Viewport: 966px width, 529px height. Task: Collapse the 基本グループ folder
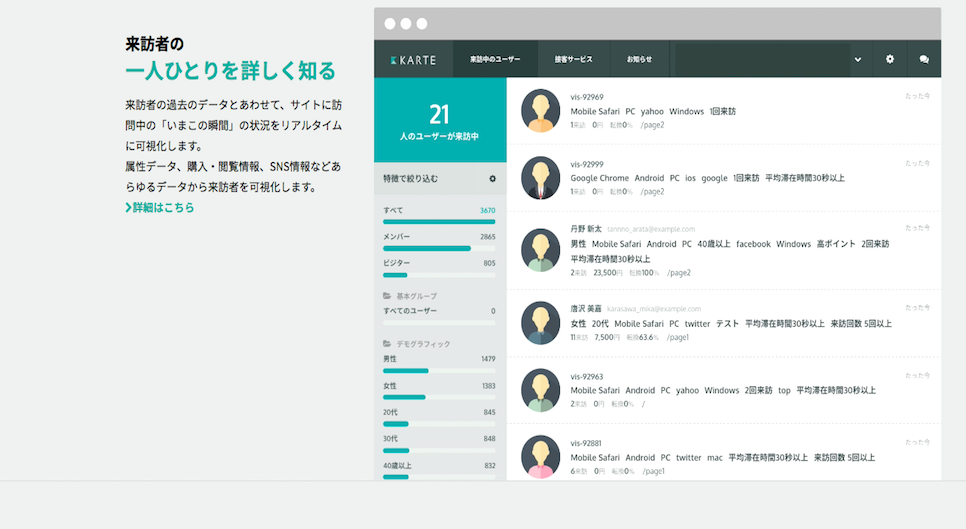[410, 296]
